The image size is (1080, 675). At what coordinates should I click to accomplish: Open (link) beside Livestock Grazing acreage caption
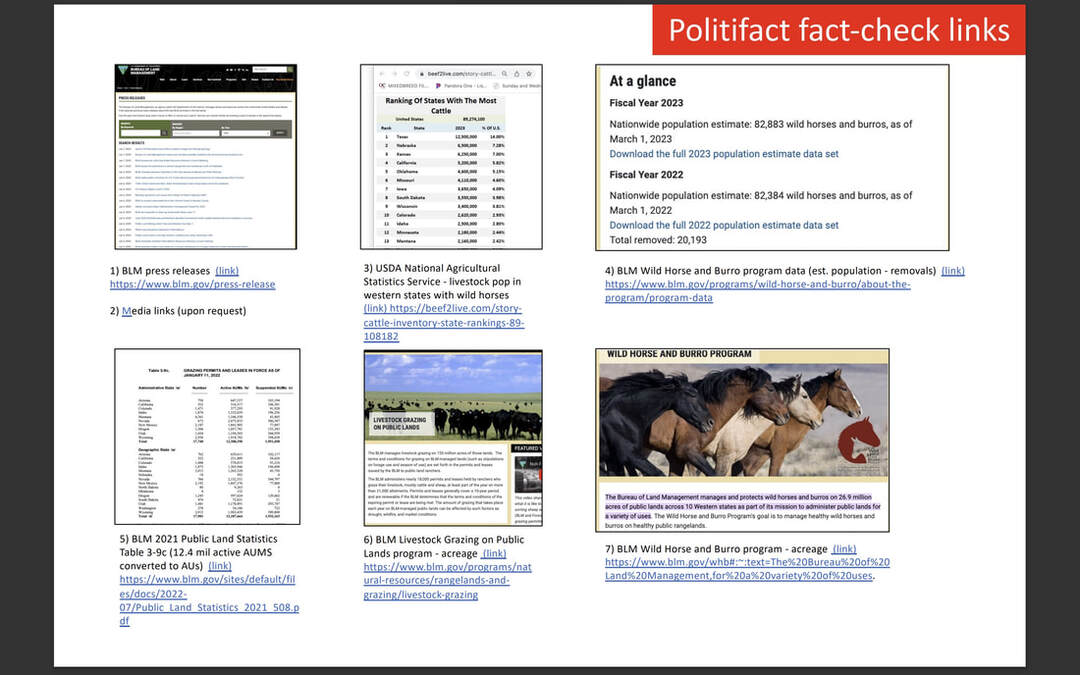click(494, 553)
